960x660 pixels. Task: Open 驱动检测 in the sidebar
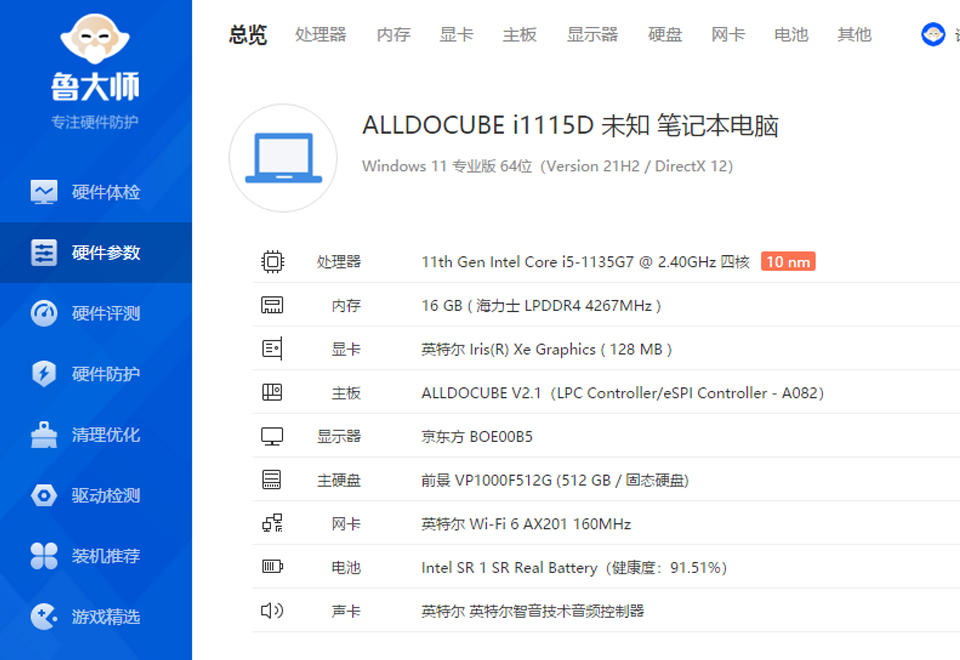coord(96,495)
